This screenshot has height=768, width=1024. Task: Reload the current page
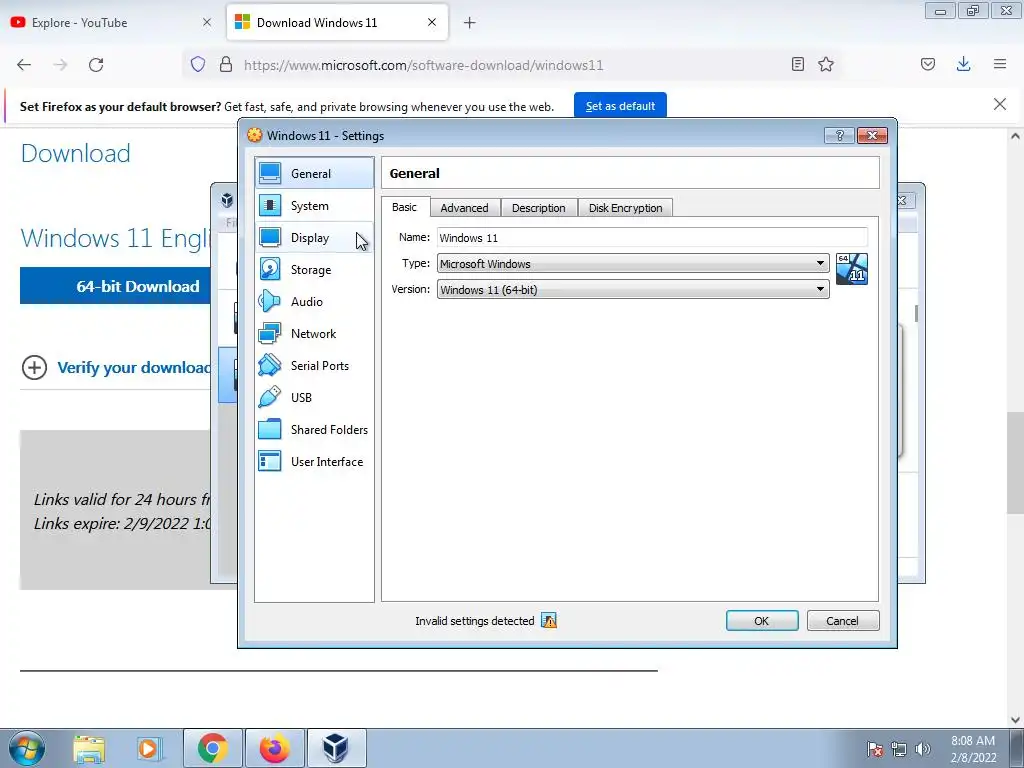coord(96,64)
